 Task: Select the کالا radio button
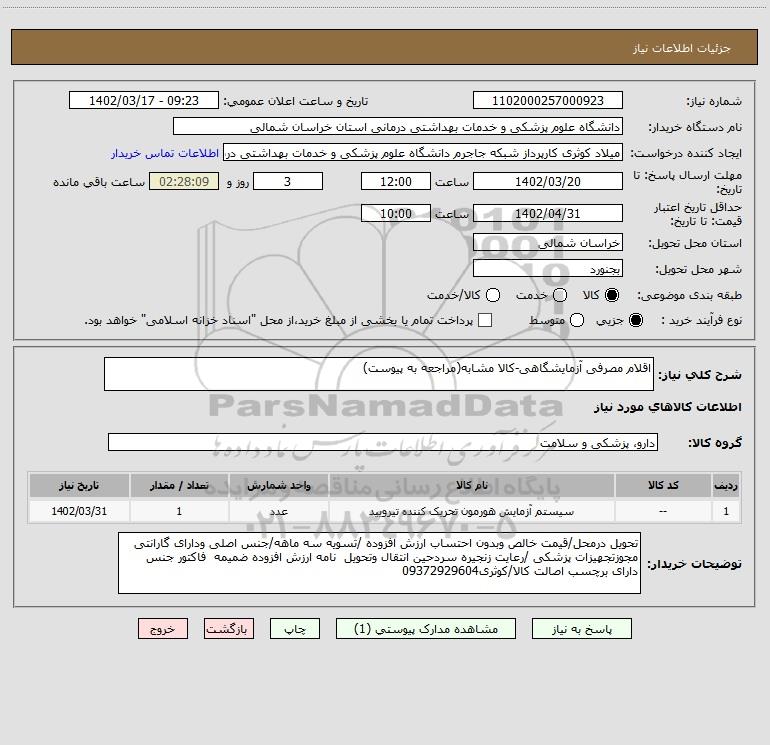(612, 295)
